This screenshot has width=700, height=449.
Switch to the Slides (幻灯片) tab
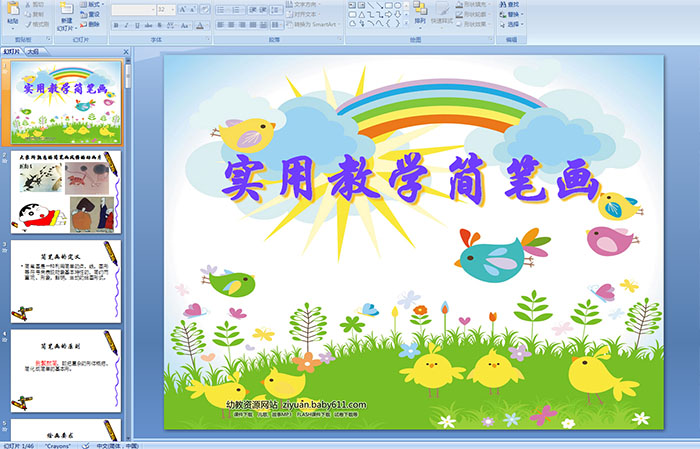point(11,52)
